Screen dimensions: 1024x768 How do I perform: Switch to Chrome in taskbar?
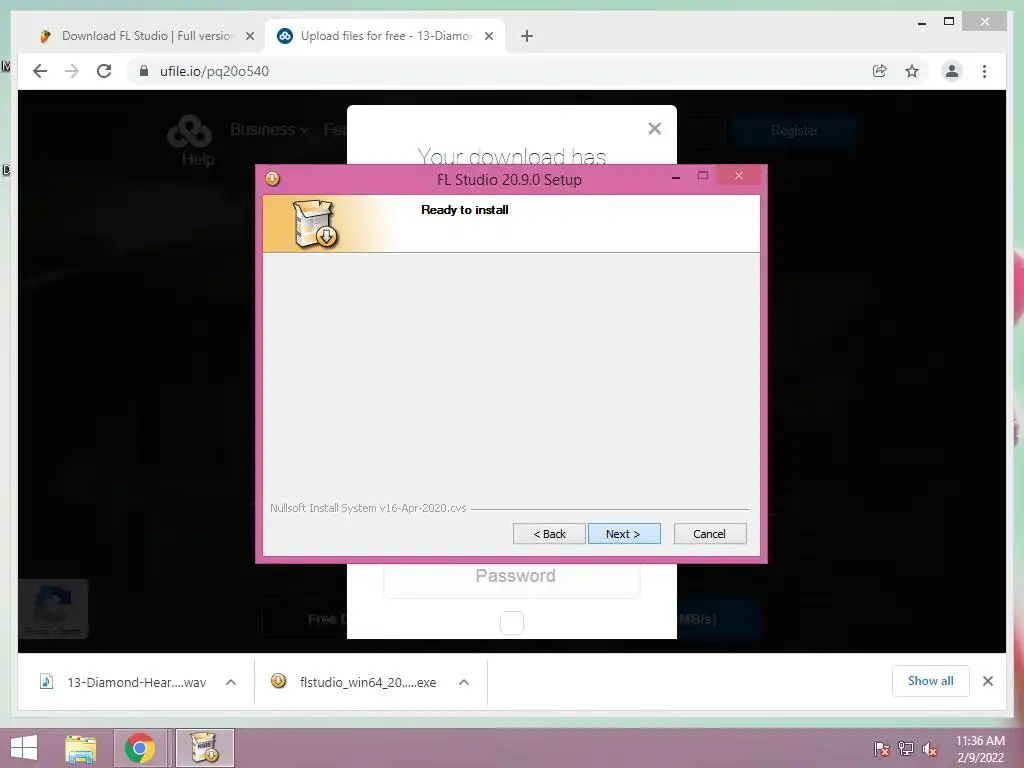click(140, 748)
